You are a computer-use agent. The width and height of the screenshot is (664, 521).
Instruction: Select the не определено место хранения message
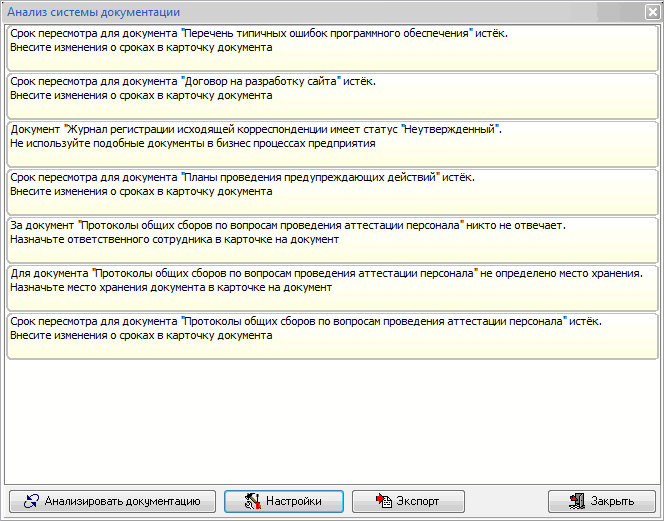click(332, 288)
